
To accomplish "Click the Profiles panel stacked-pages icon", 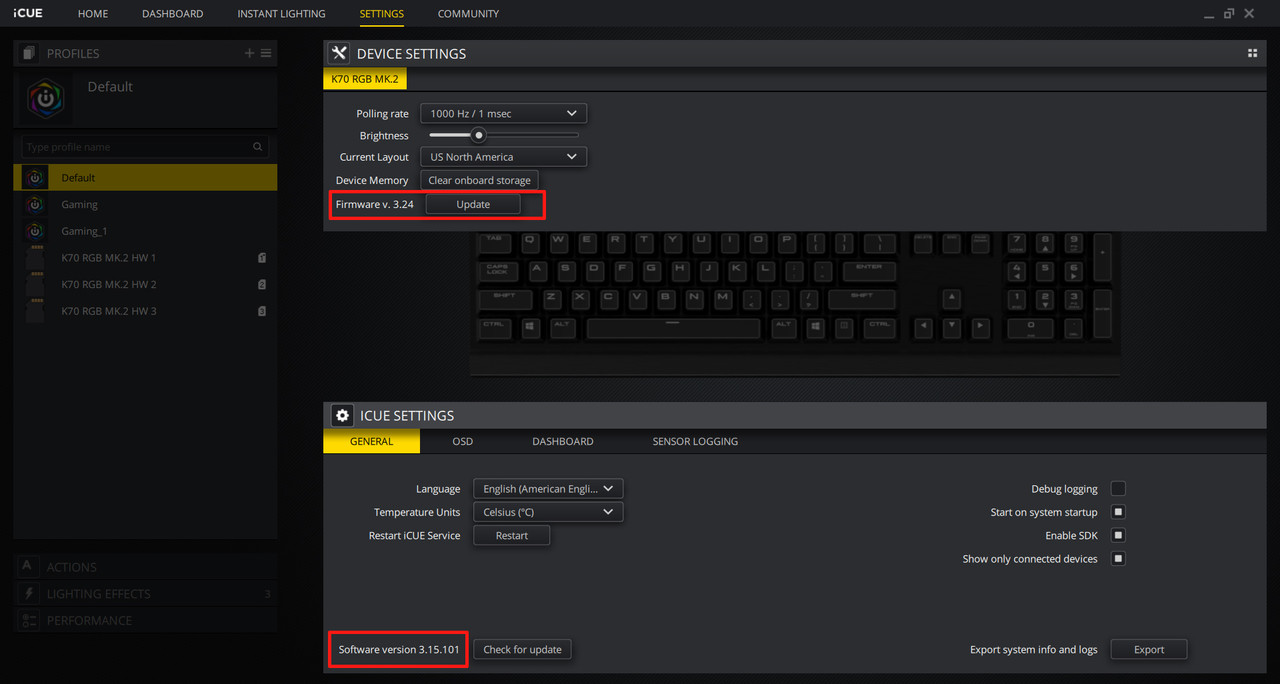I will pyautogui.click(x=28, y=53).
